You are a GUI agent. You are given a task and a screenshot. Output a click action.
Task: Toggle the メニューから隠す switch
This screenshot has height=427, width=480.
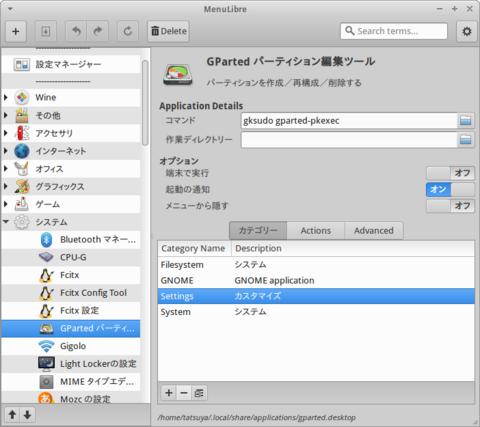[x=450, y=206]
